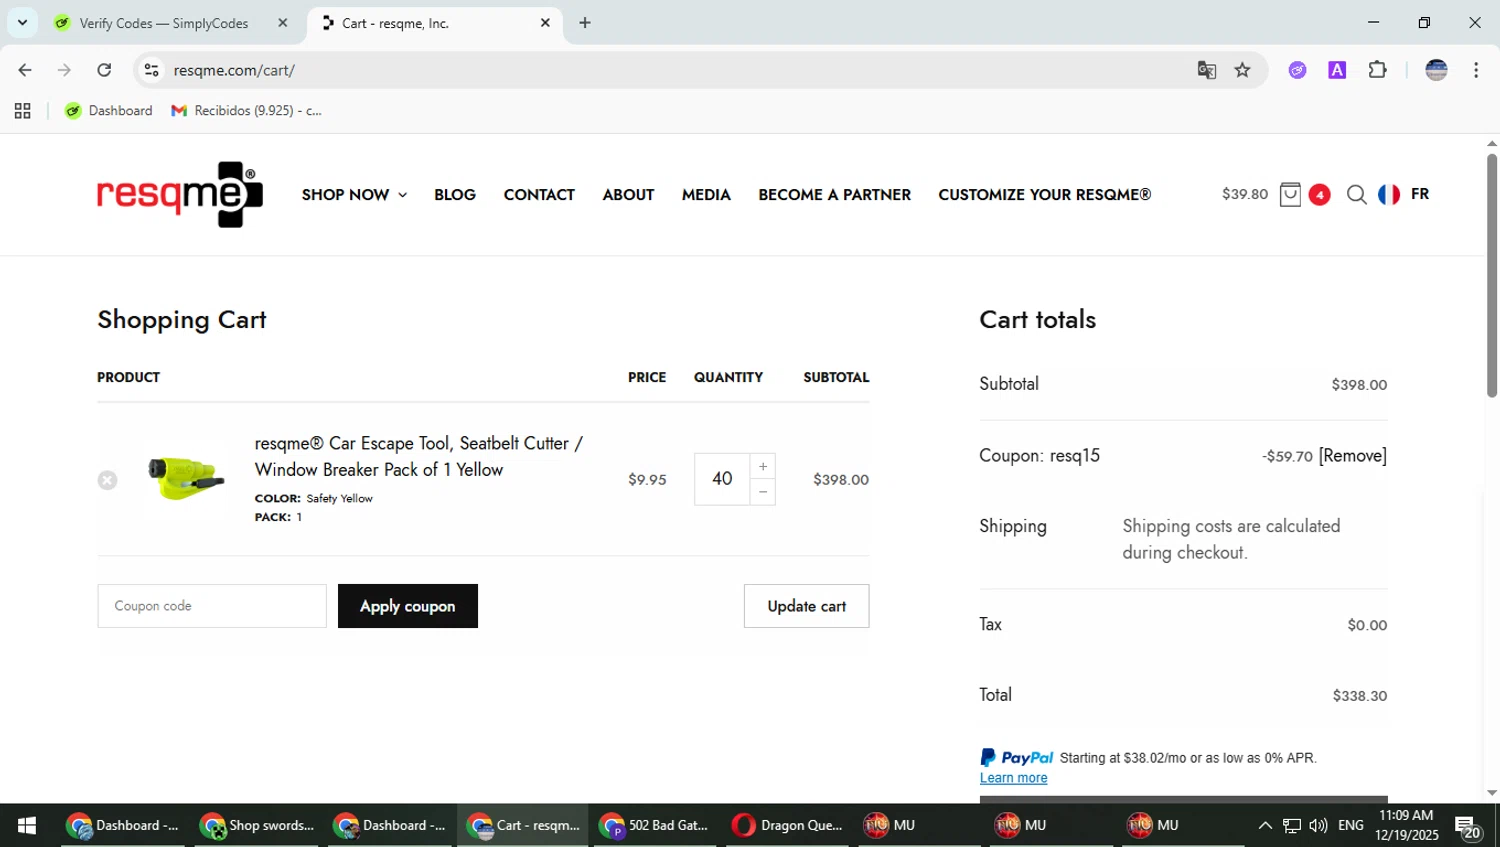1500x847 pixels.
Task: Click PayPal Learn more link
Action: [1013, 778]
